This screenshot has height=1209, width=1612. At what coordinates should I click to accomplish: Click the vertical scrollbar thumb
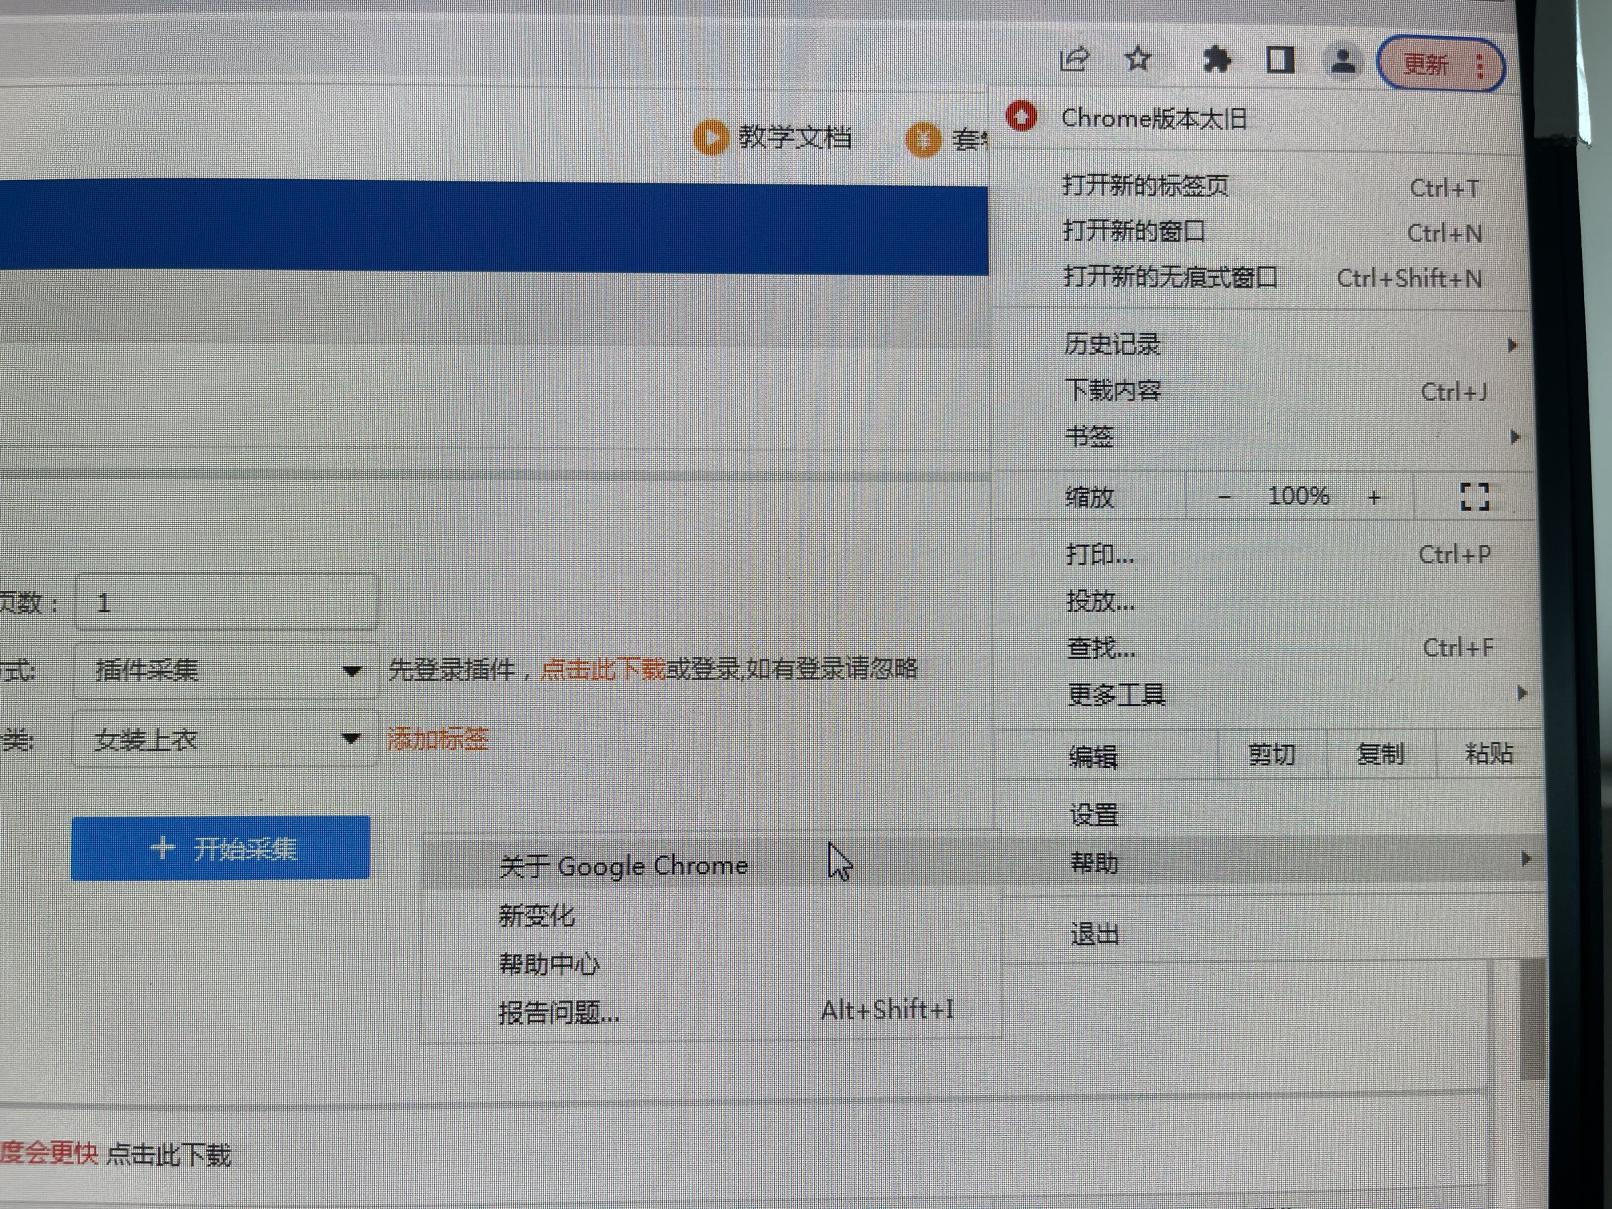(x=1531, y=1018)
